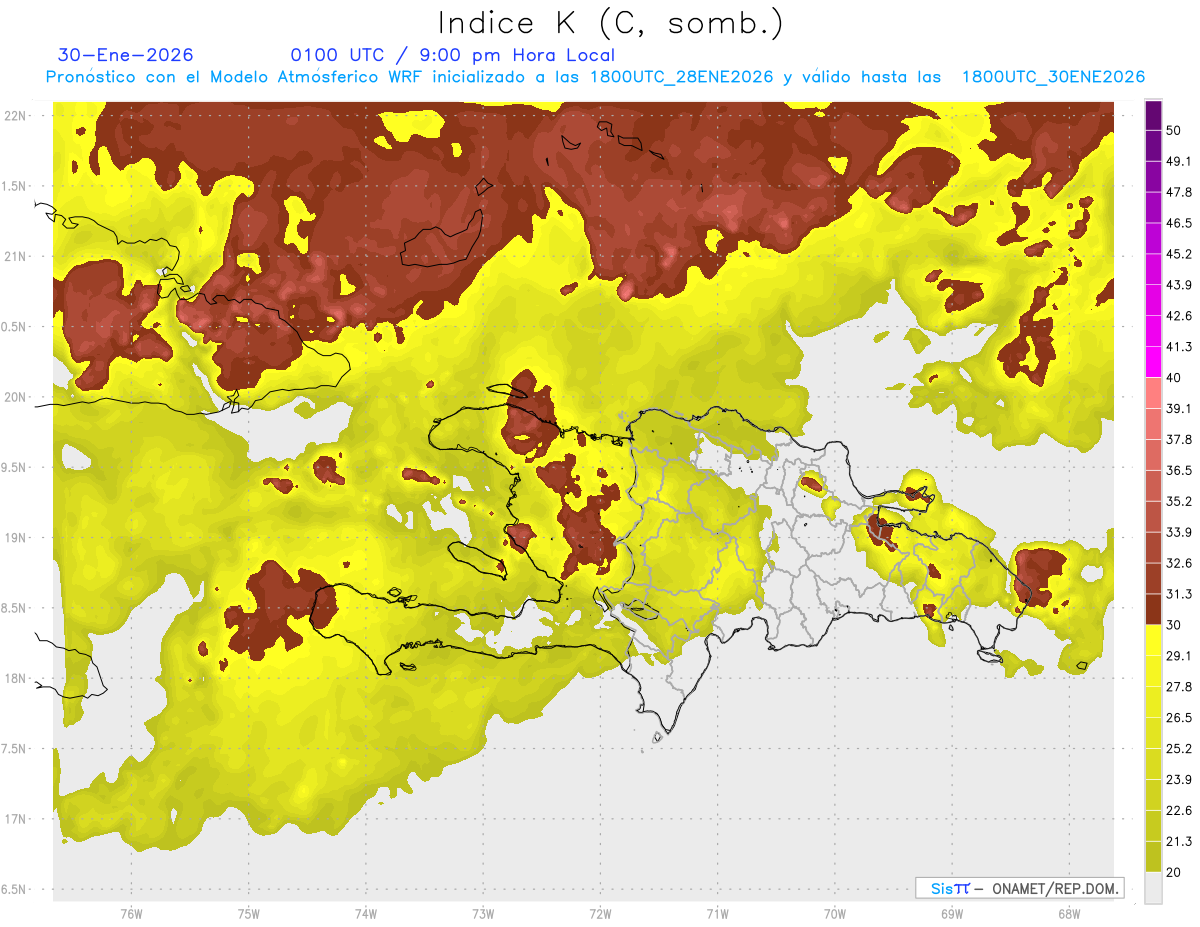Click the '37.8' color scale value
This screenshot has height=927, width=1200.
pos(1178,439)
